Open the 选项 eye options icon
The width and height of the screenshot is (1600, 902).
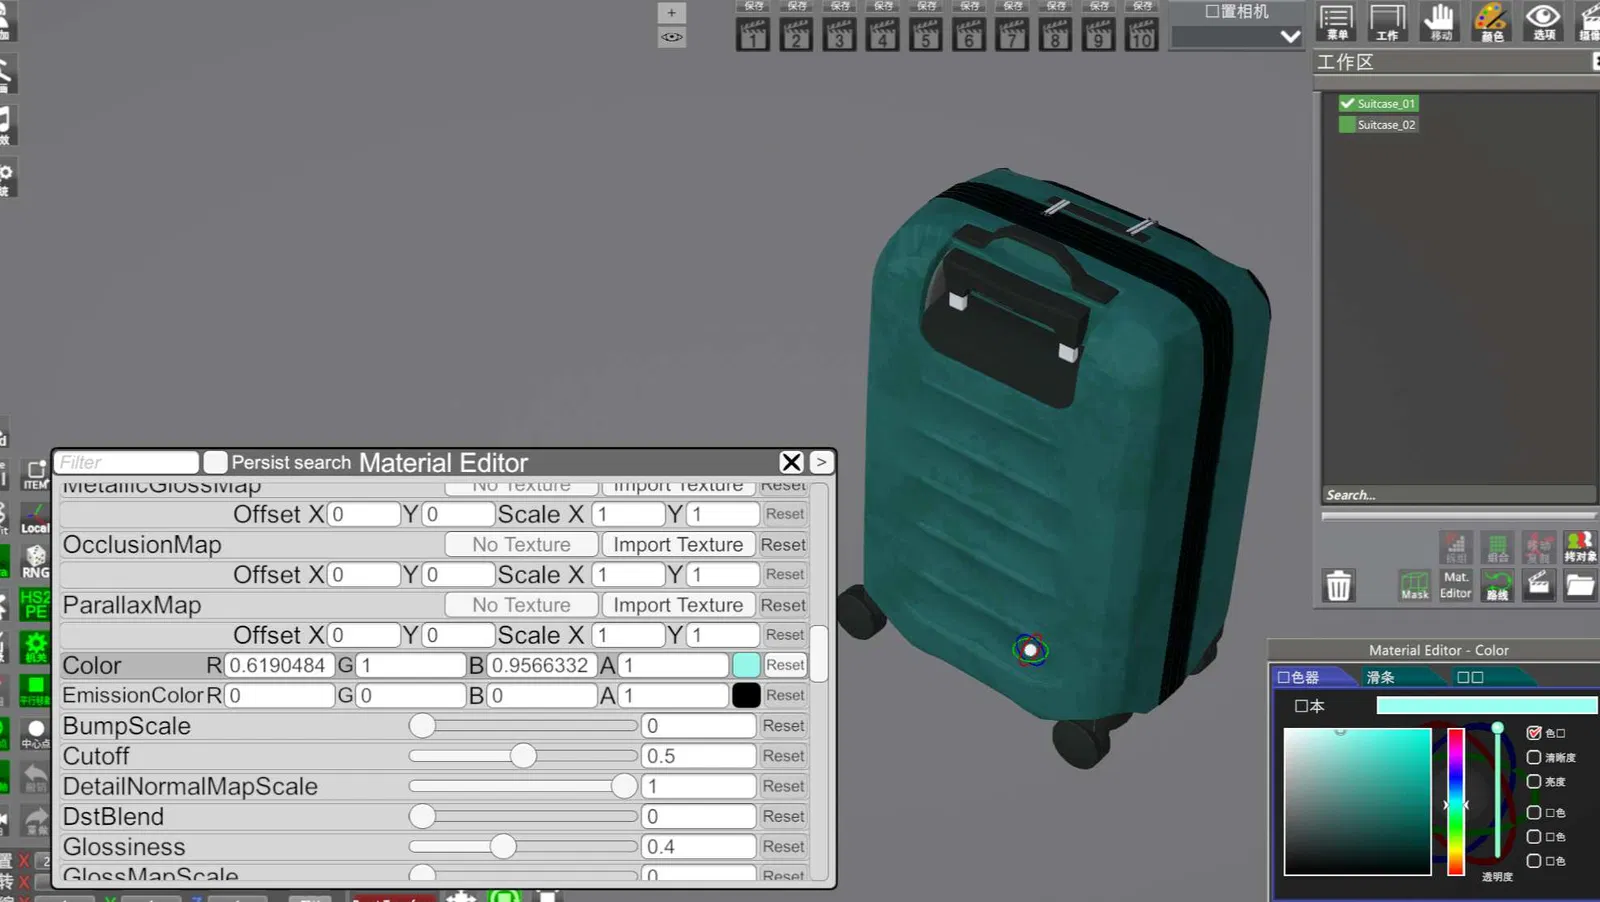[1543, 22]
